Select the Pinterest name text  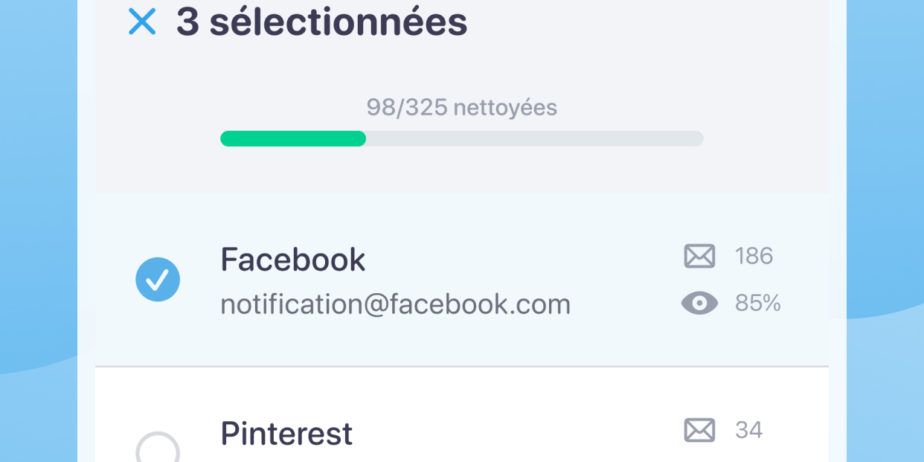point(286,434)
